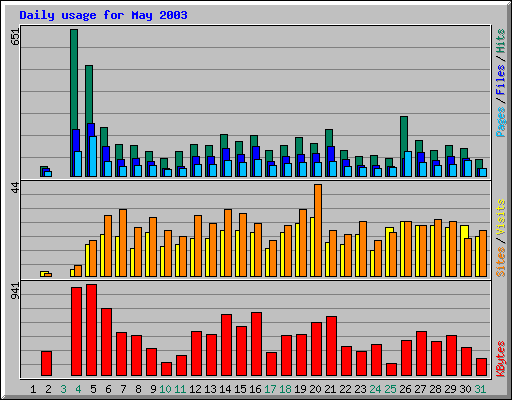Screen dimensions: 512x400
Task: Click the light-blue pages bar for day 5
Action: (x=93, y=156)
